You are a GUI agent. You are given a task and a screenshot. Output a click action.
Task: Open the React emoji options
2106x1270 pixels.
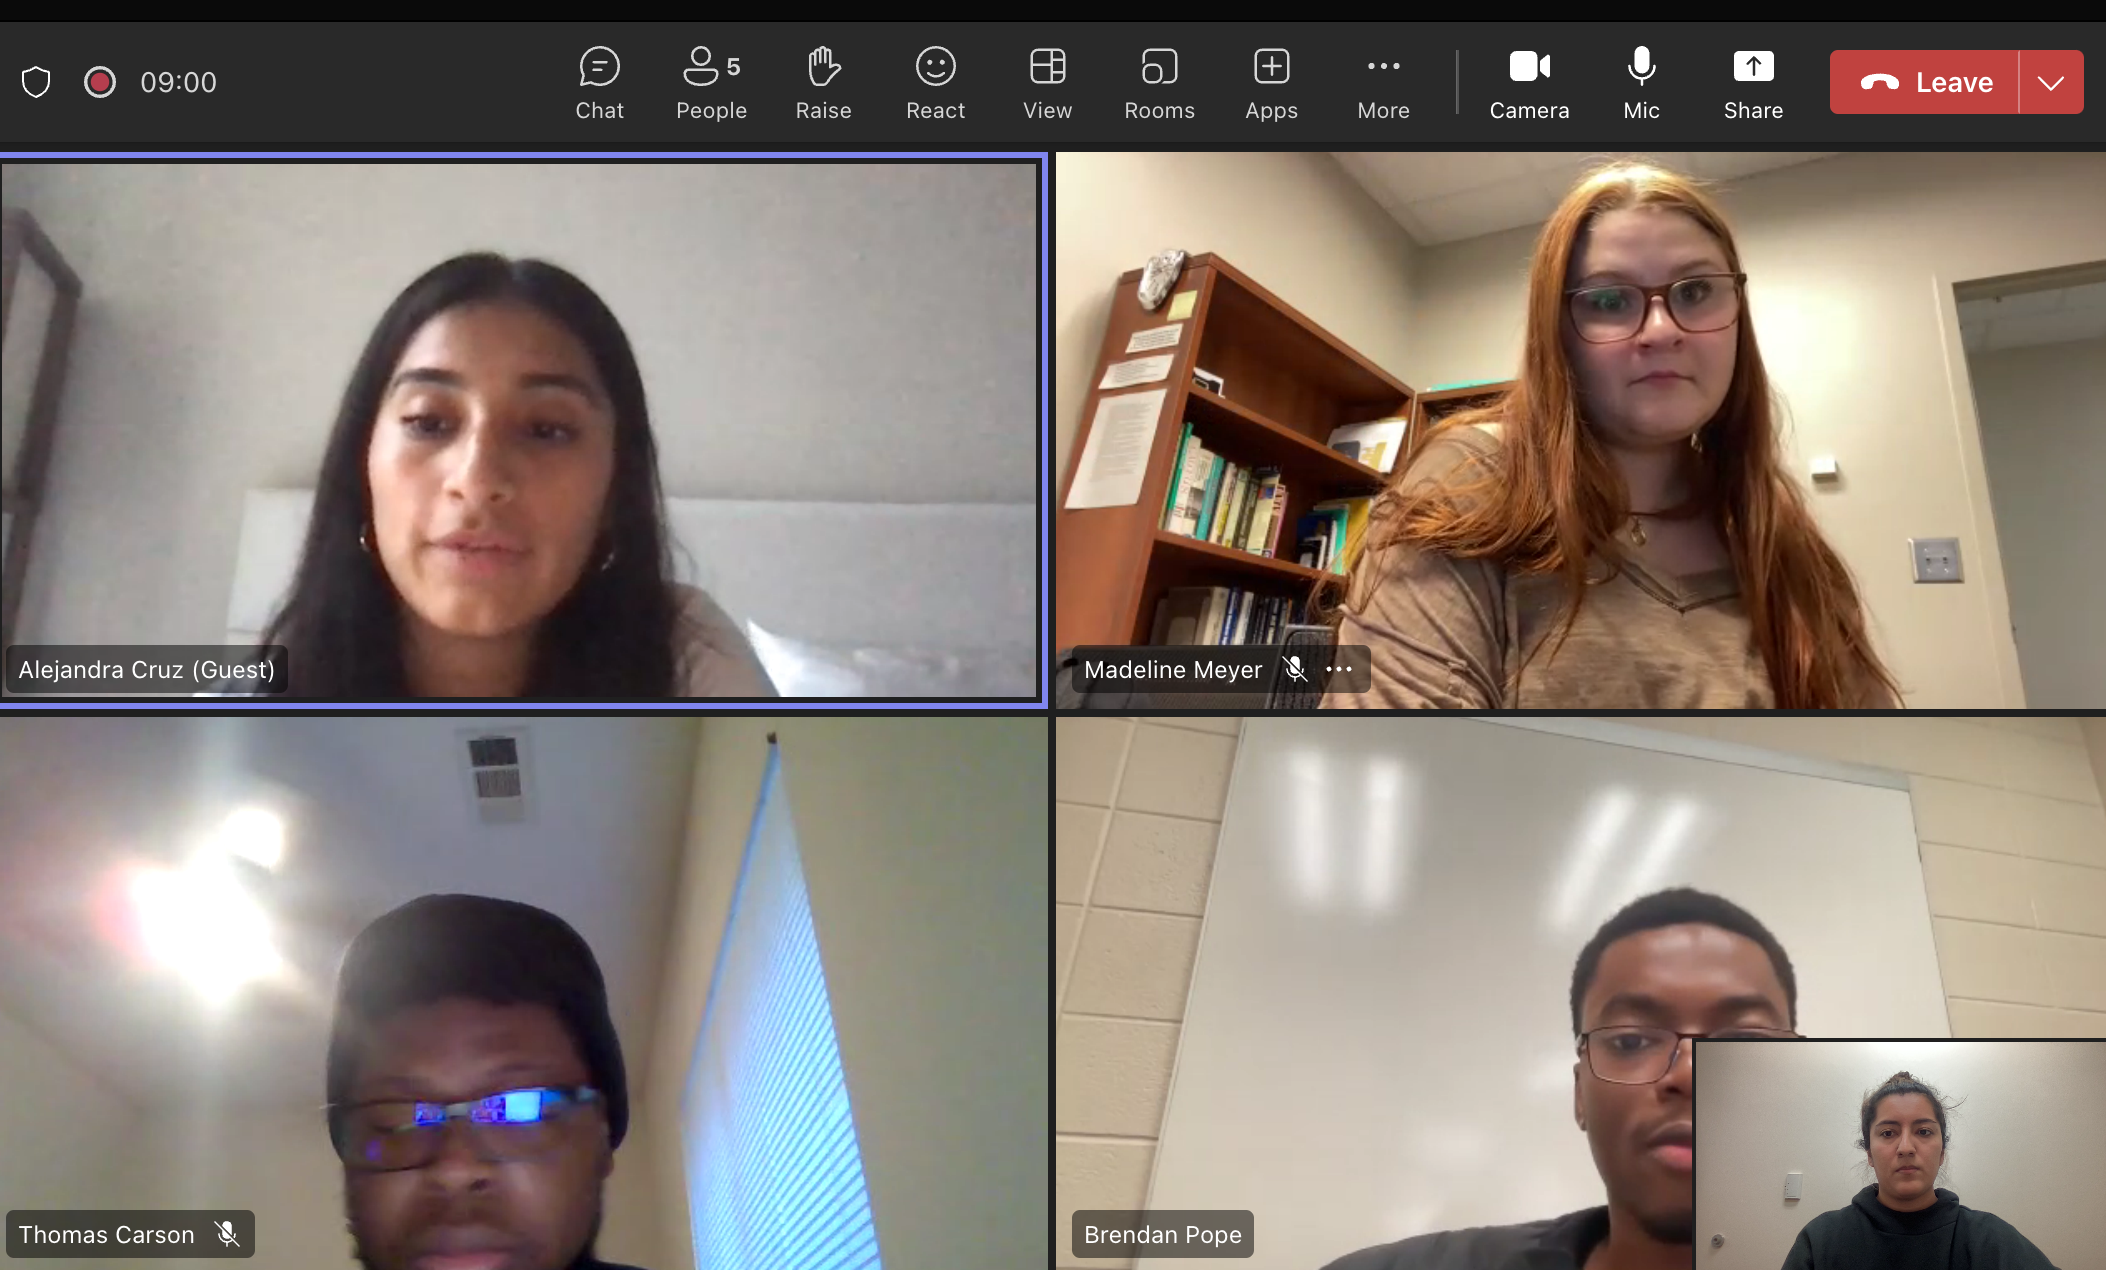(935, 83)
